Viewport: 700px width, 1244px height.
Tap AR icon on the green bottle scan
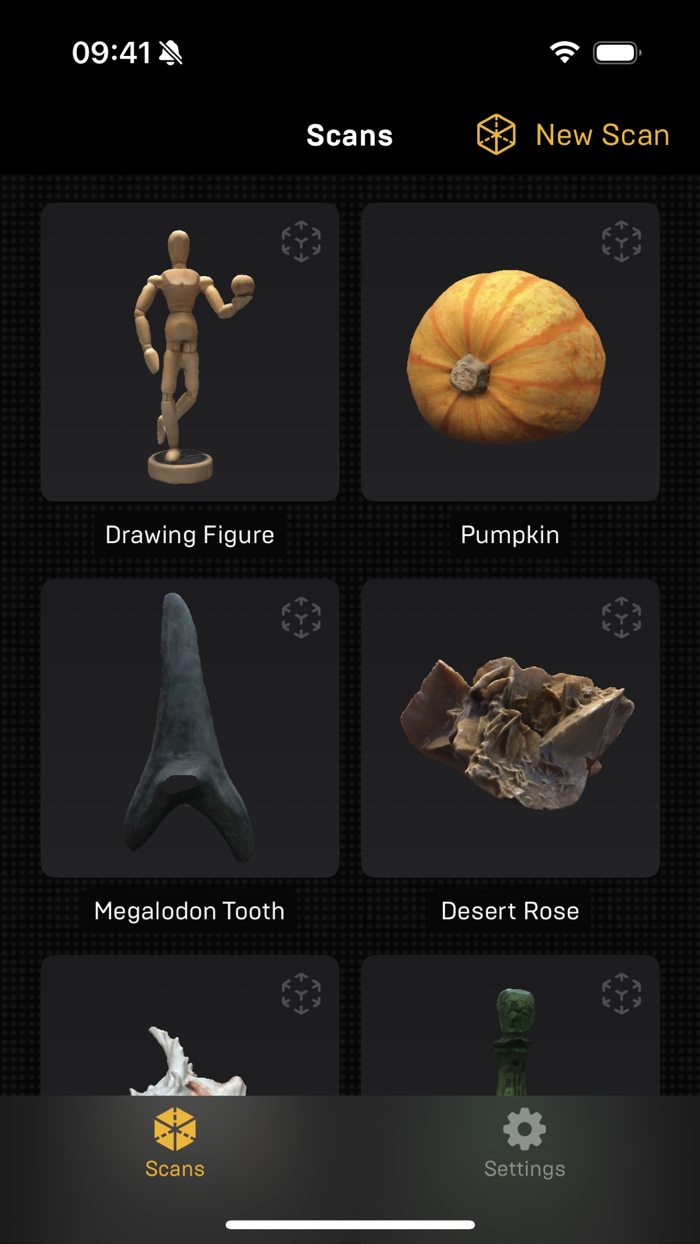point(621,994)
